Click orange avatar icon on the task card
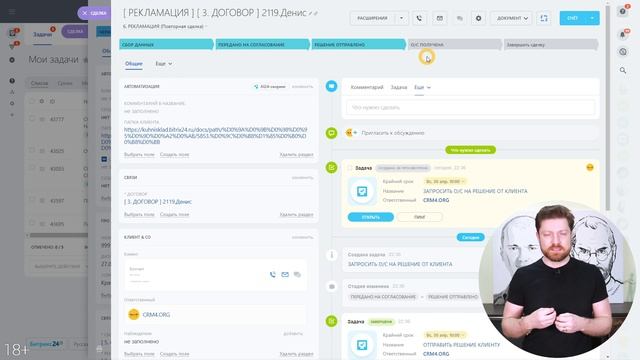Screen dimensions: 640x360 pyautogui.click(x=590, y=167)
